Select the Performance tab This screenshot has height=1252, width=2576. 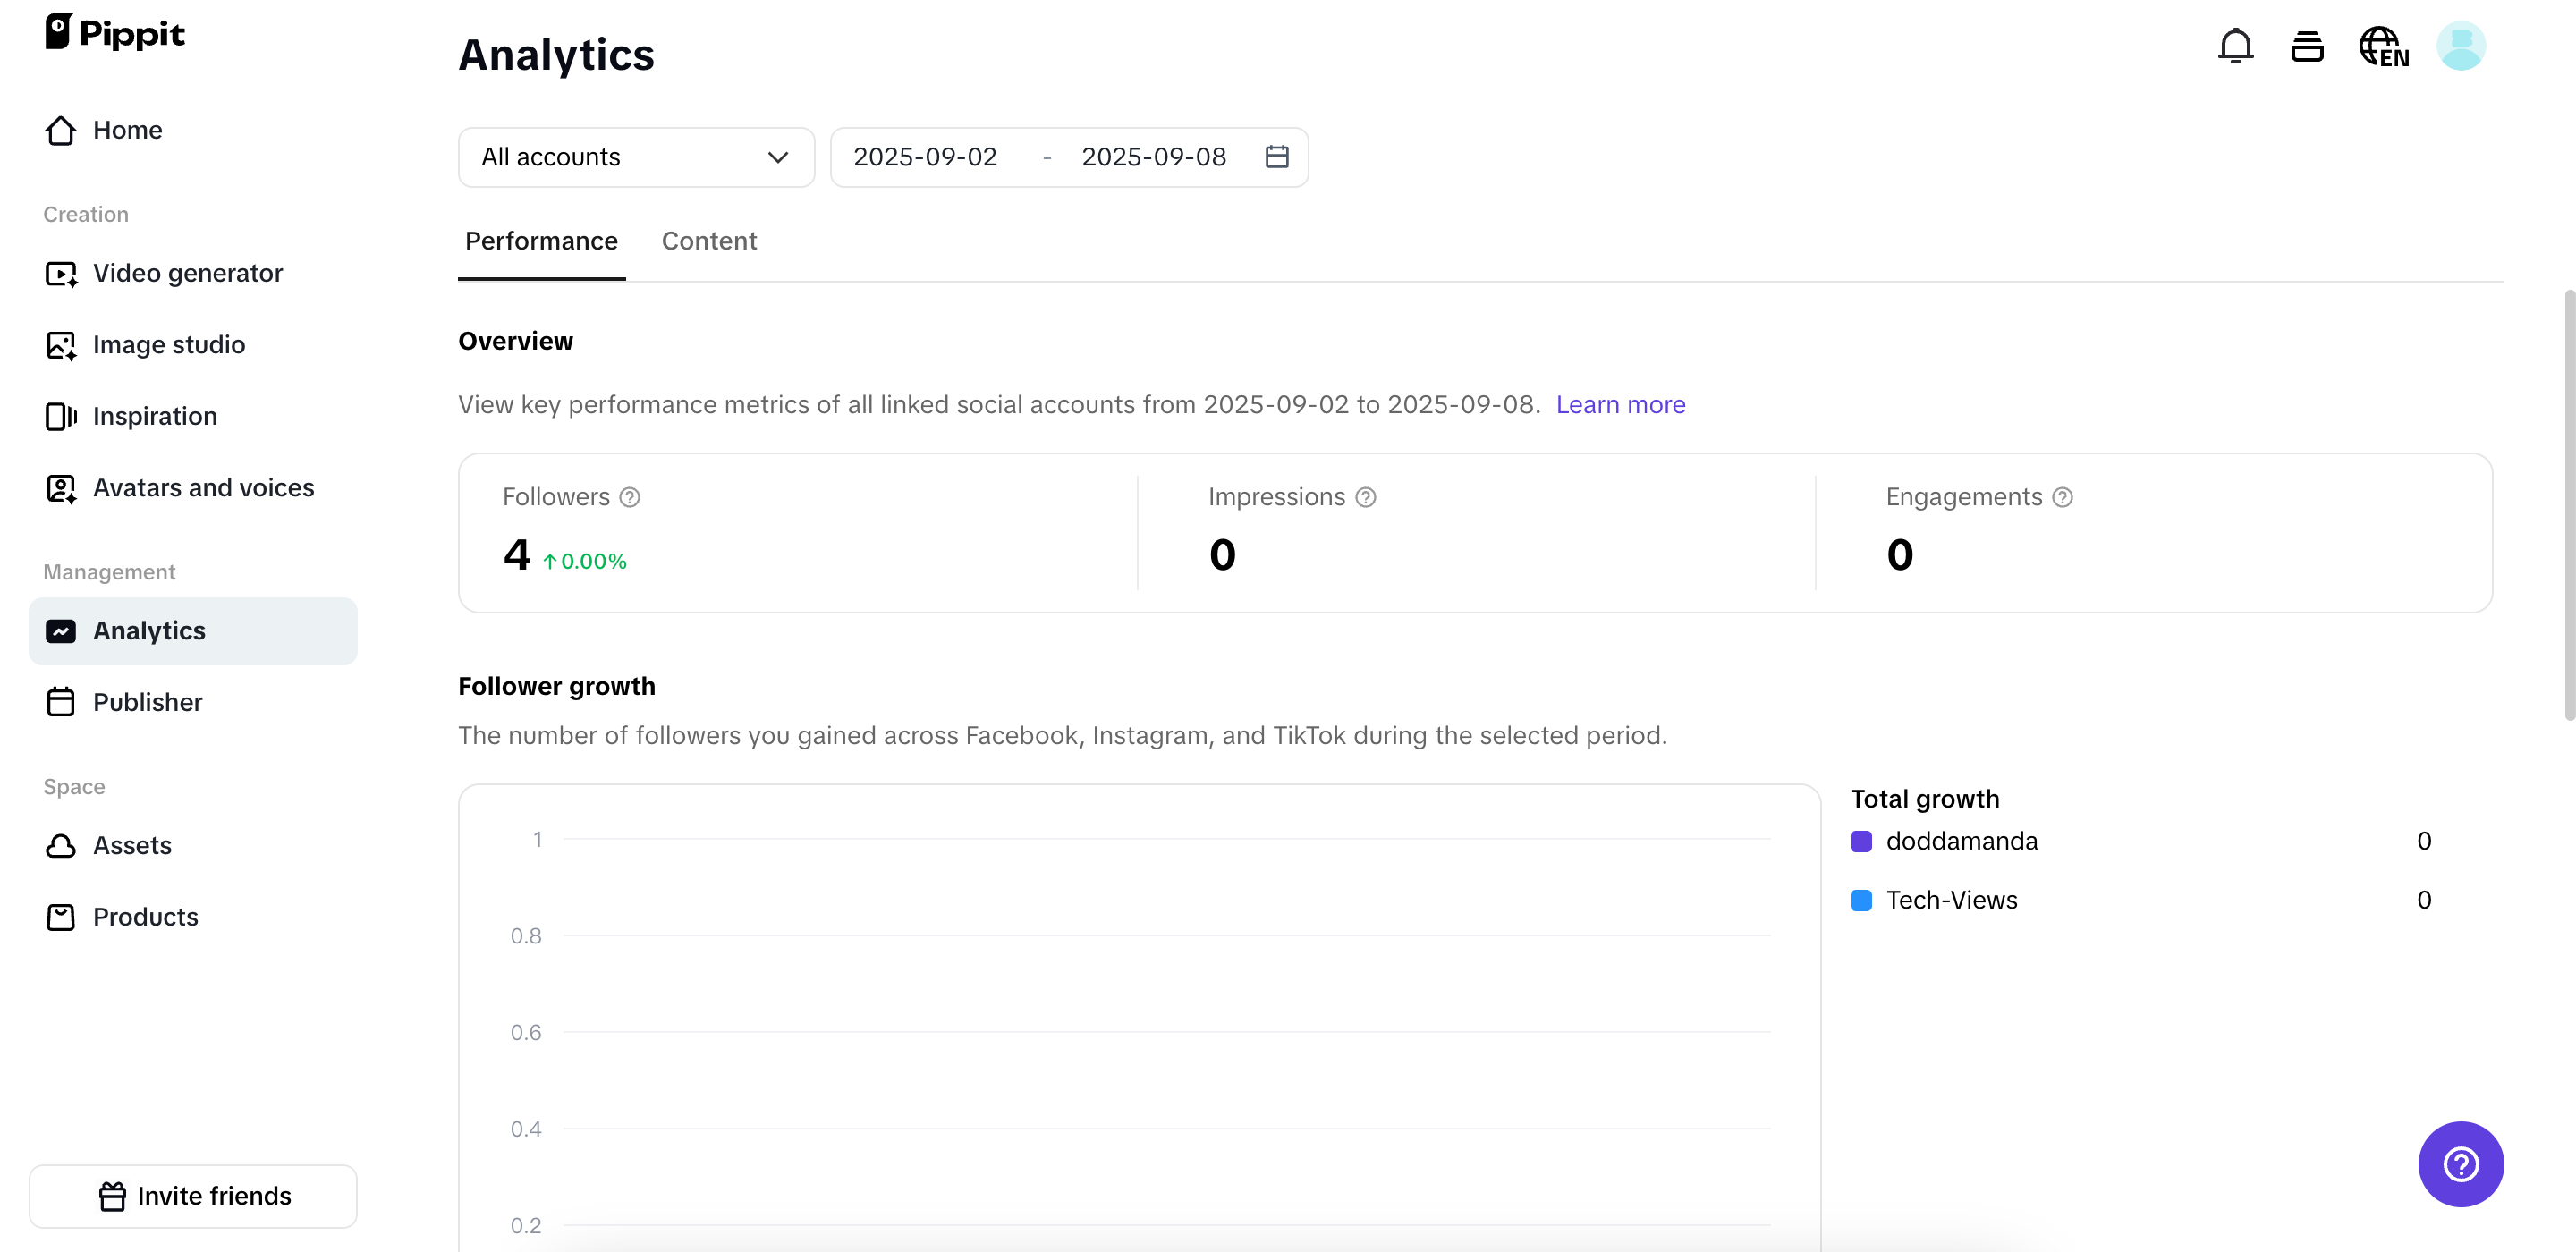541,241
